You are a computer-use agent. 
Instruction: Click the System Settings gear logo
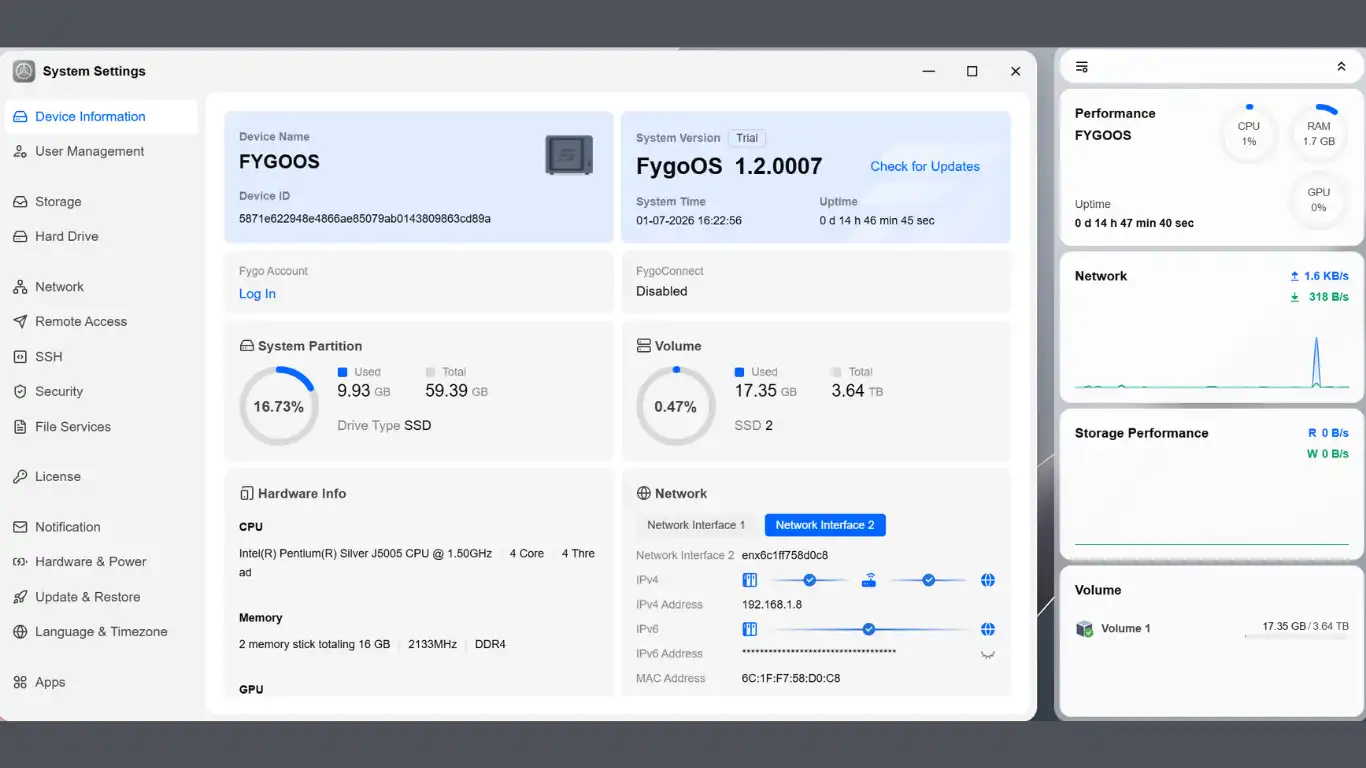[x=24, y=71]
